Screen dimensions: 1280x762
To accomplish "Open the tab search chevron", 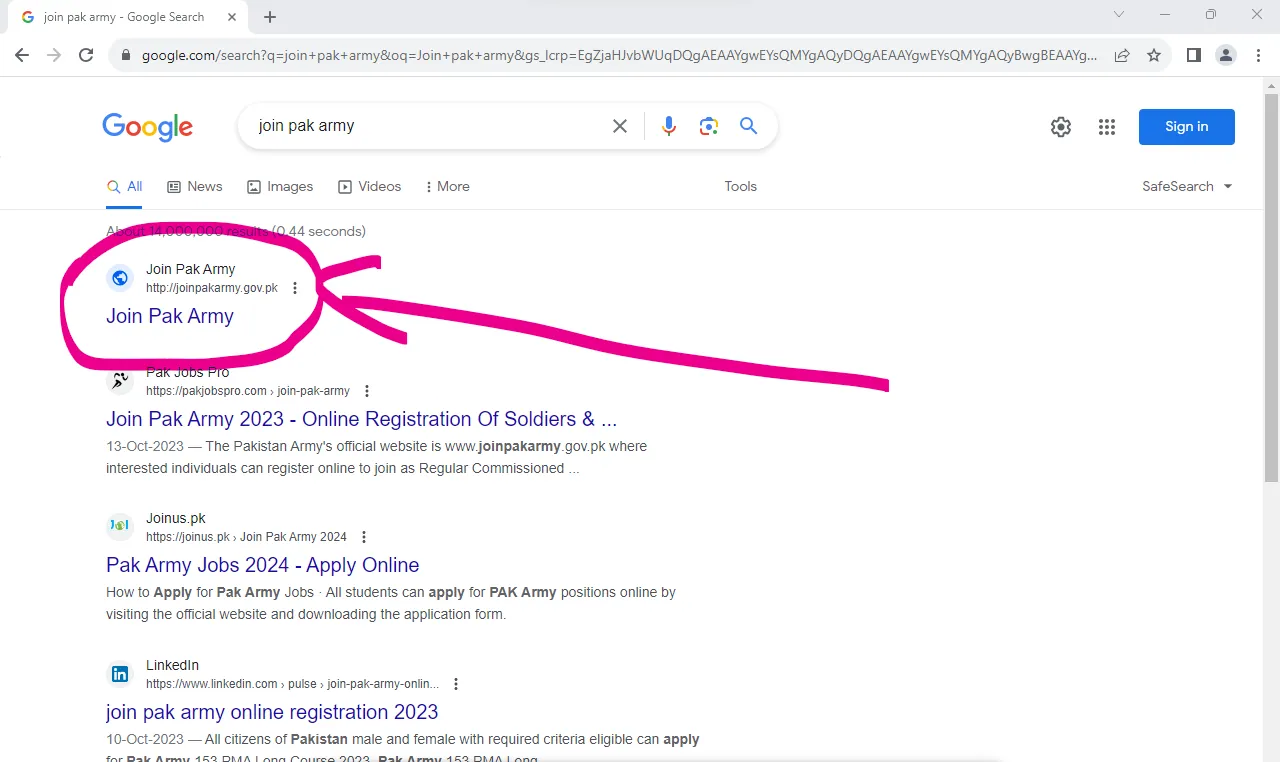I will coord(1119,15).
